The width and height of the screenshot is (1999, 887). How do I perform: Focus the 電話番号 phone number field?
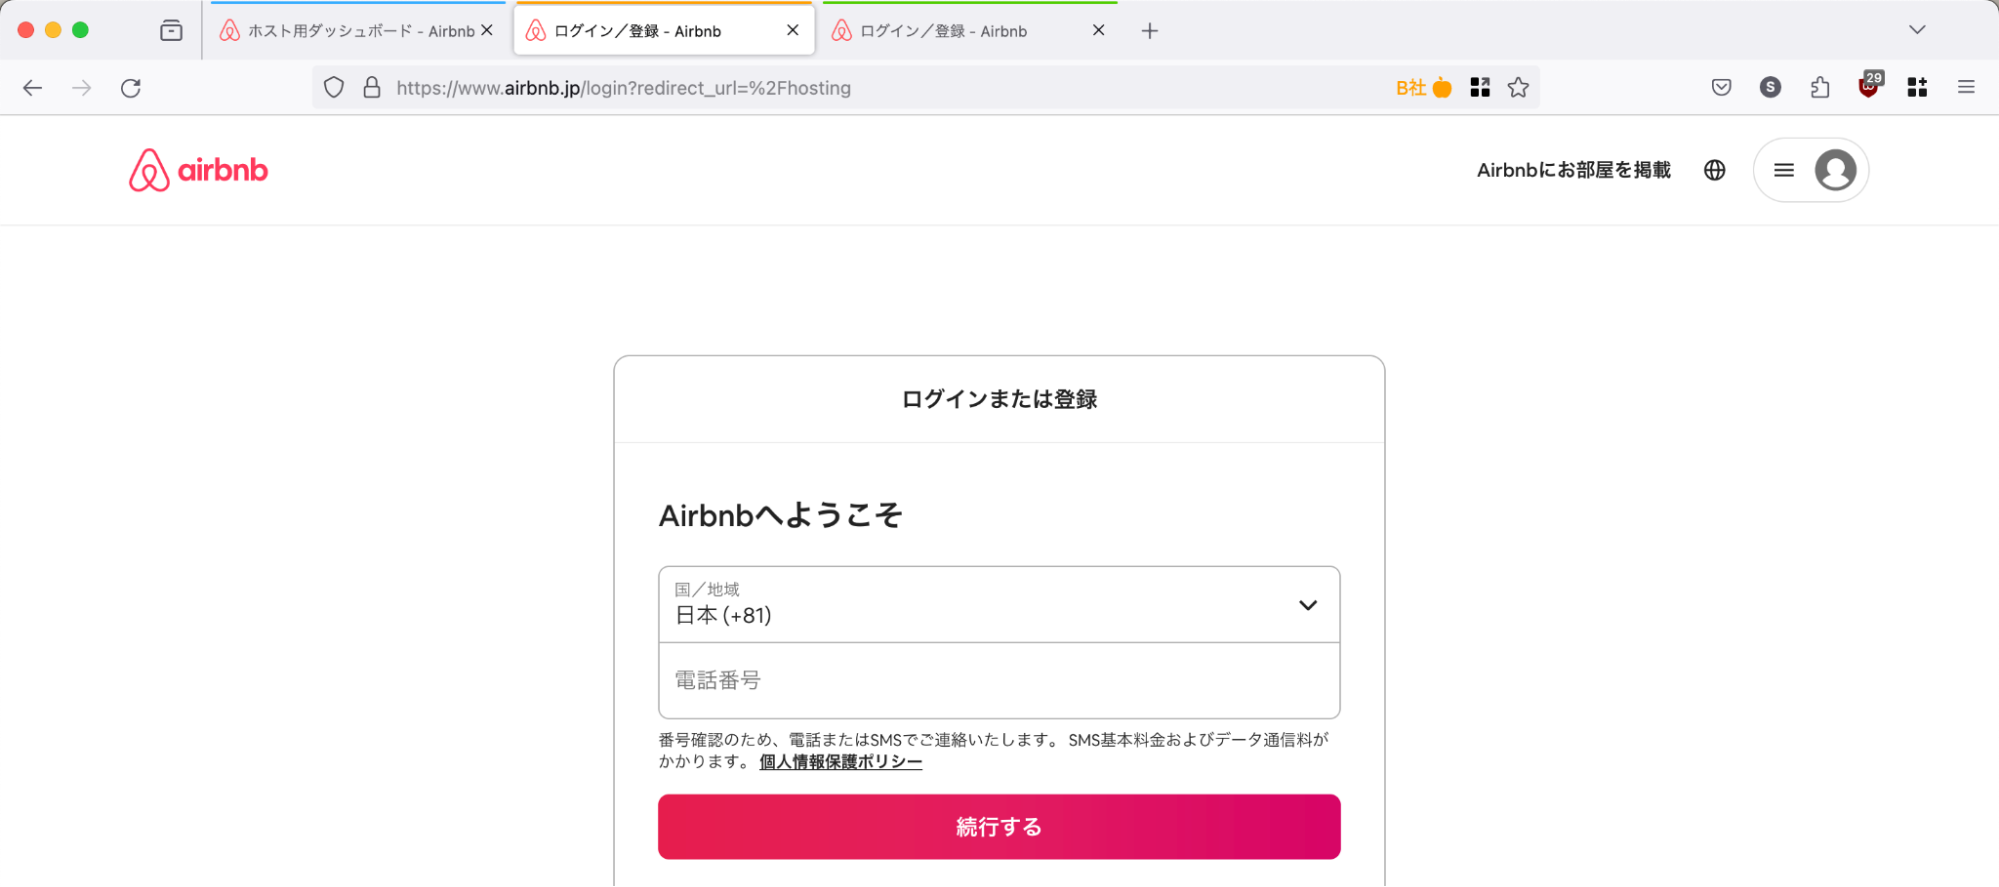(x=998, y=681)
